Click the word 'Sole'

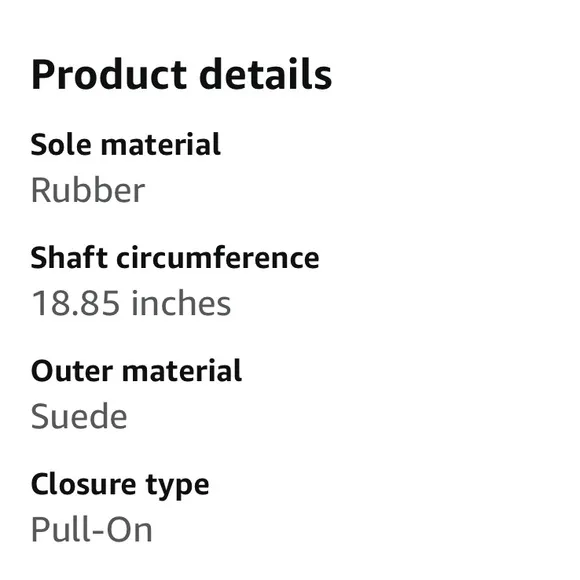coord(61,145)
